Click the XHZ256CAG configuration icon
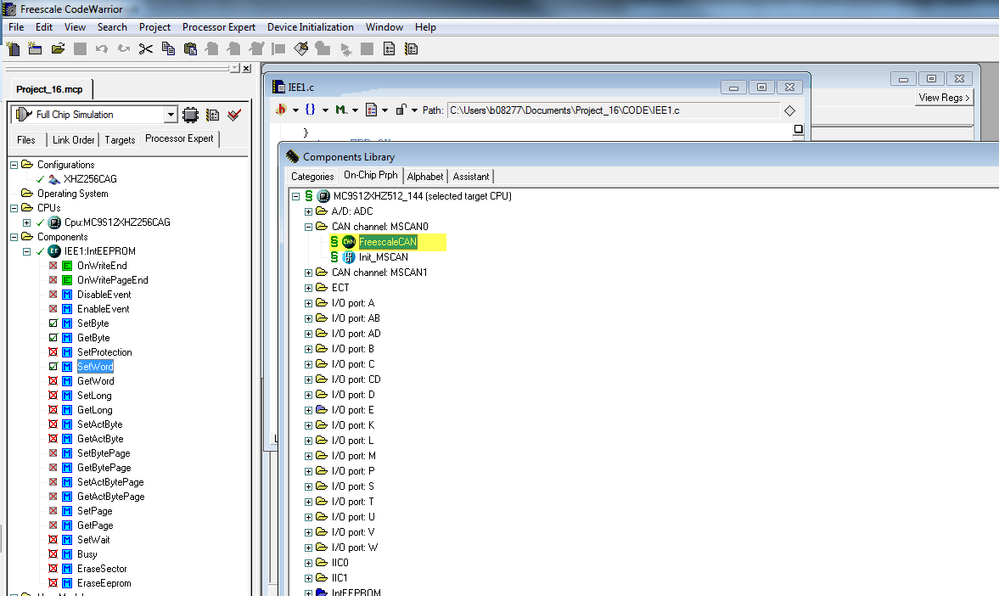 55,179
